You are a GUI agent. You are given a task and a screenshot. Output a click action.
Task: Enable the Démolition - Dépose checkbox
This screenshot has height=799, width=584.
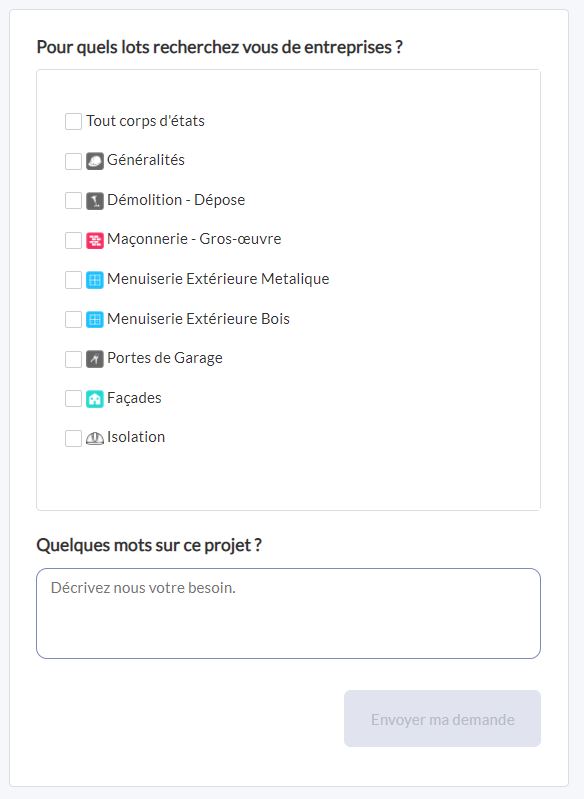tap(73, 201)
